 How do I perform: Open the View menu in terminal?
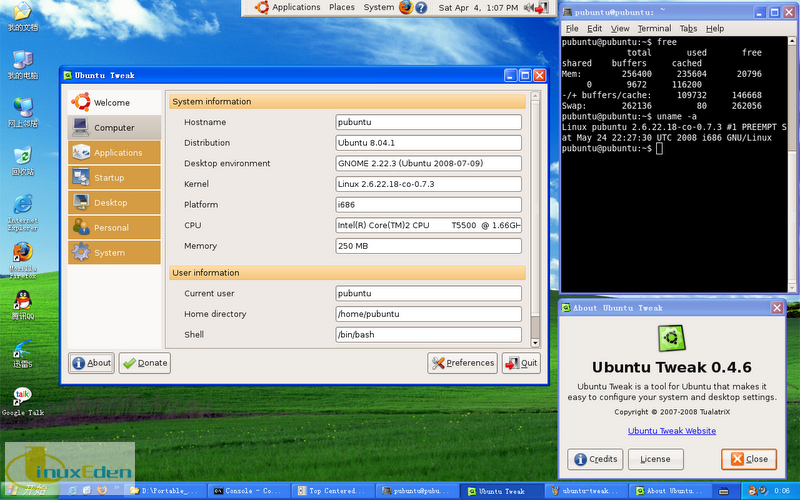620,29
